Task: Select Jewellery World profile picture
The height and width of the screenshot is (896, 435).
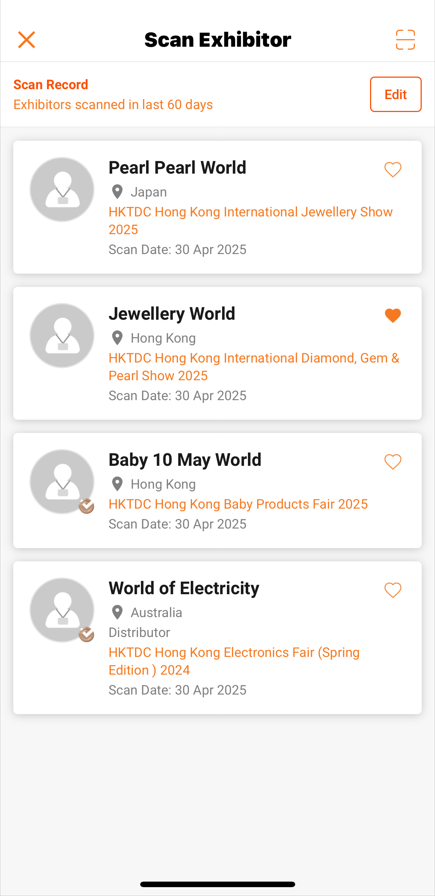Action: click(62, 335)
